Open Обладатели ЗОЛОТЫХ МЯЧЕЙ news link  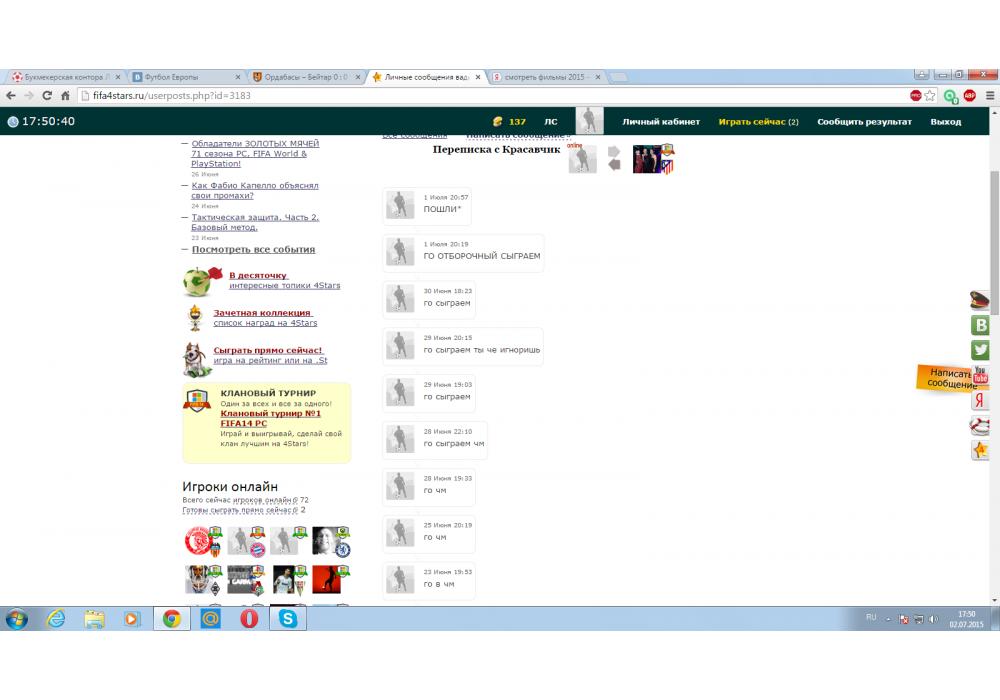[255, 154]
